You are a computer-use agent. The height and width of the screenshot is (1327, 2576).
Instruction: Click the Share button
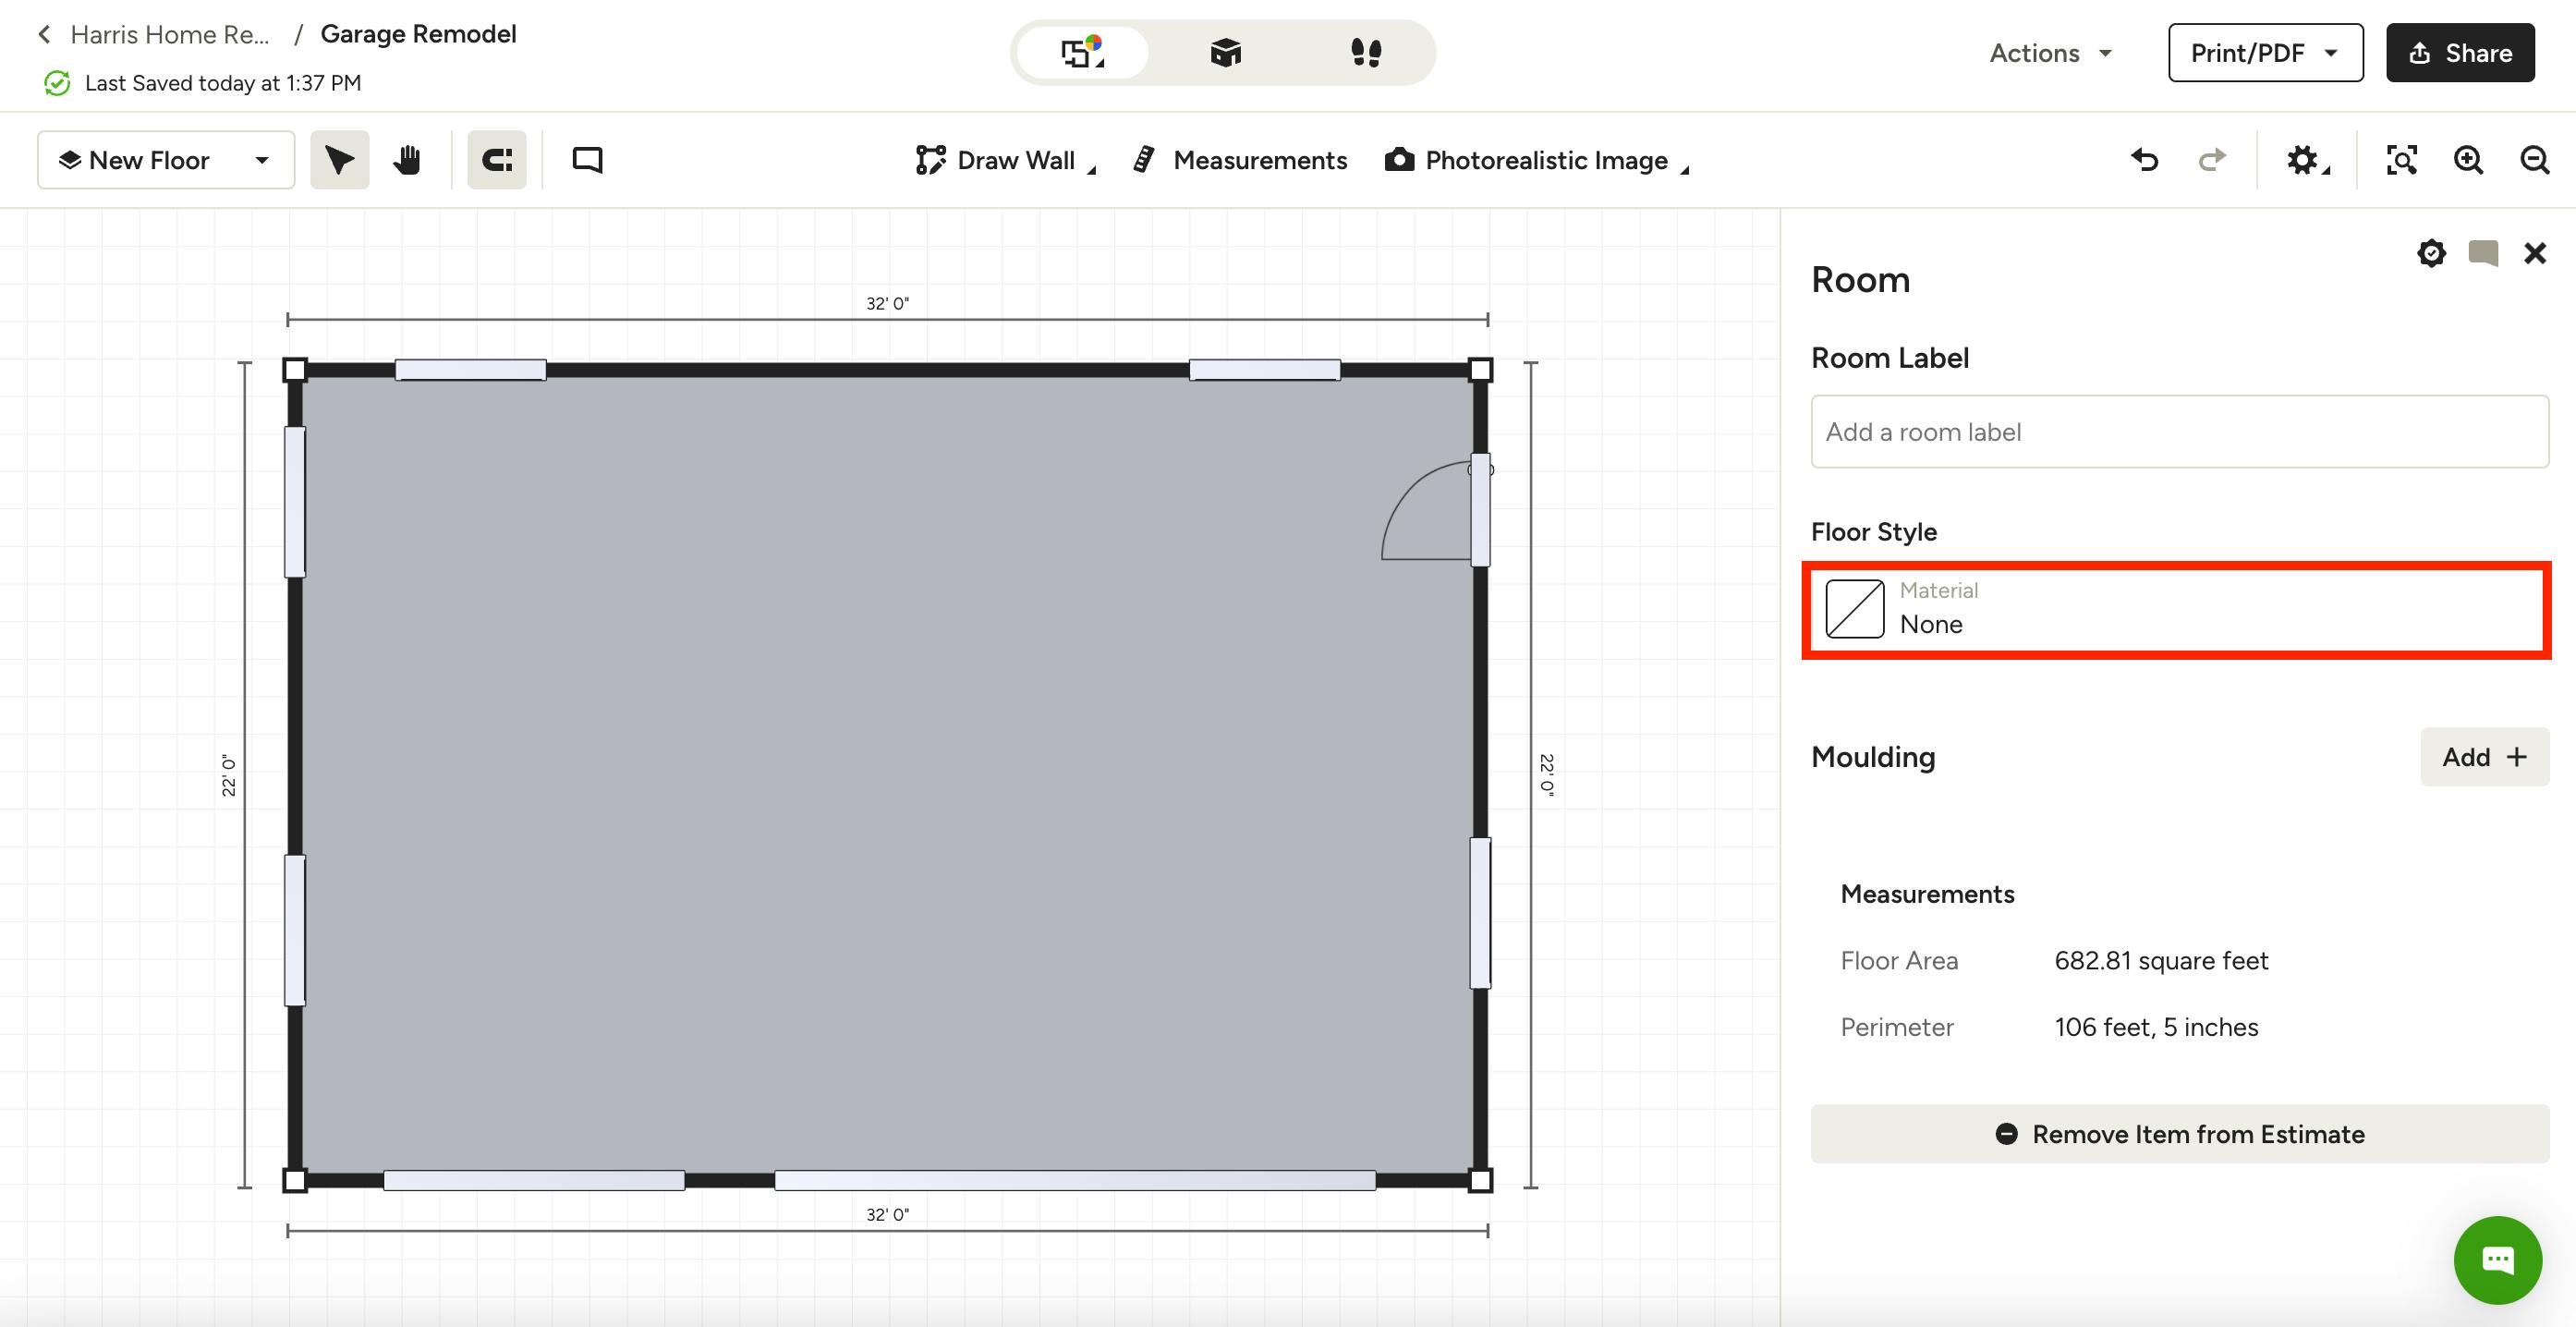2460,53
